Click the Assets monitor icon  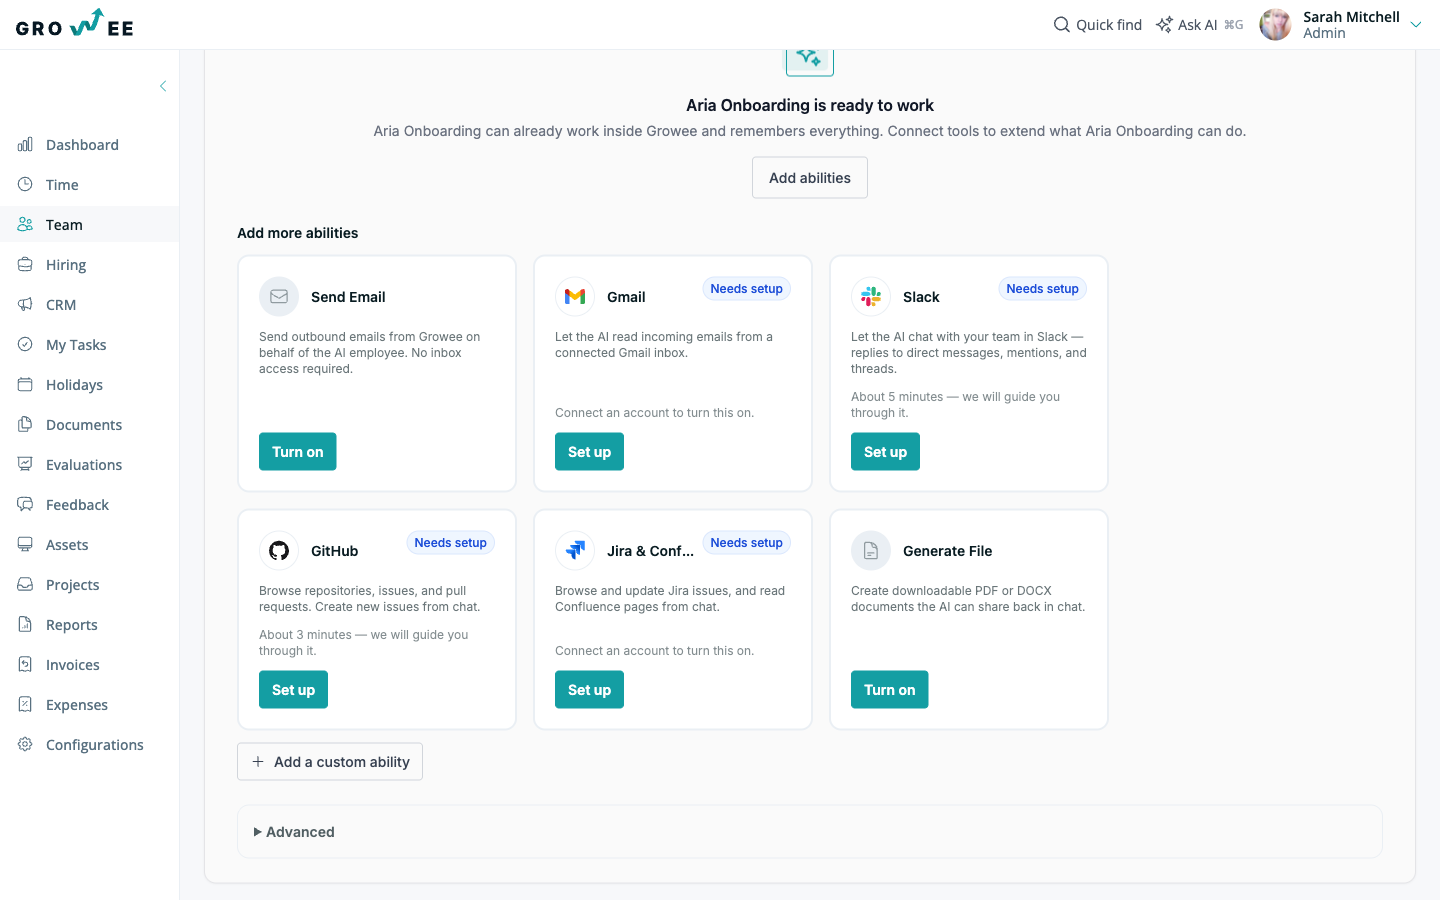pyautogui.click(x=25, y=544)
